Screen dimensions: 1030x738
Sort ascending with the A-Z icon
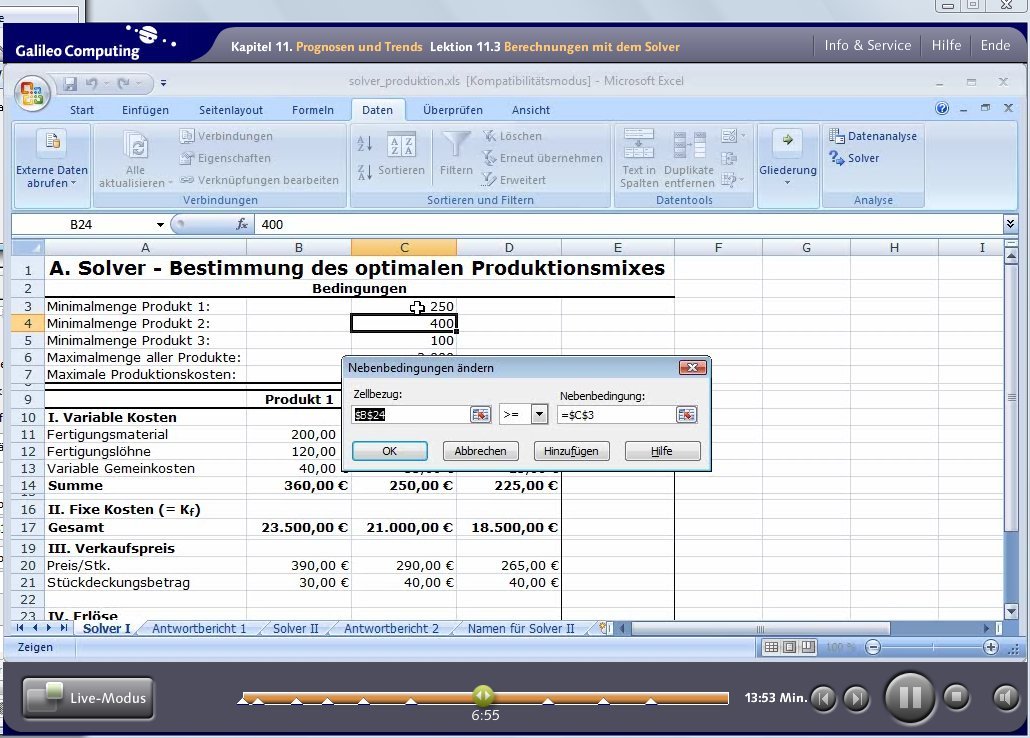point(365,143)
